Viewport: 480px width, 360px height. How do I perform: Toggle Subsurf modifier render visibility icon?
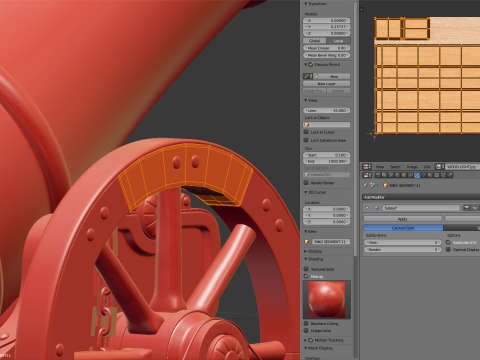466,208
